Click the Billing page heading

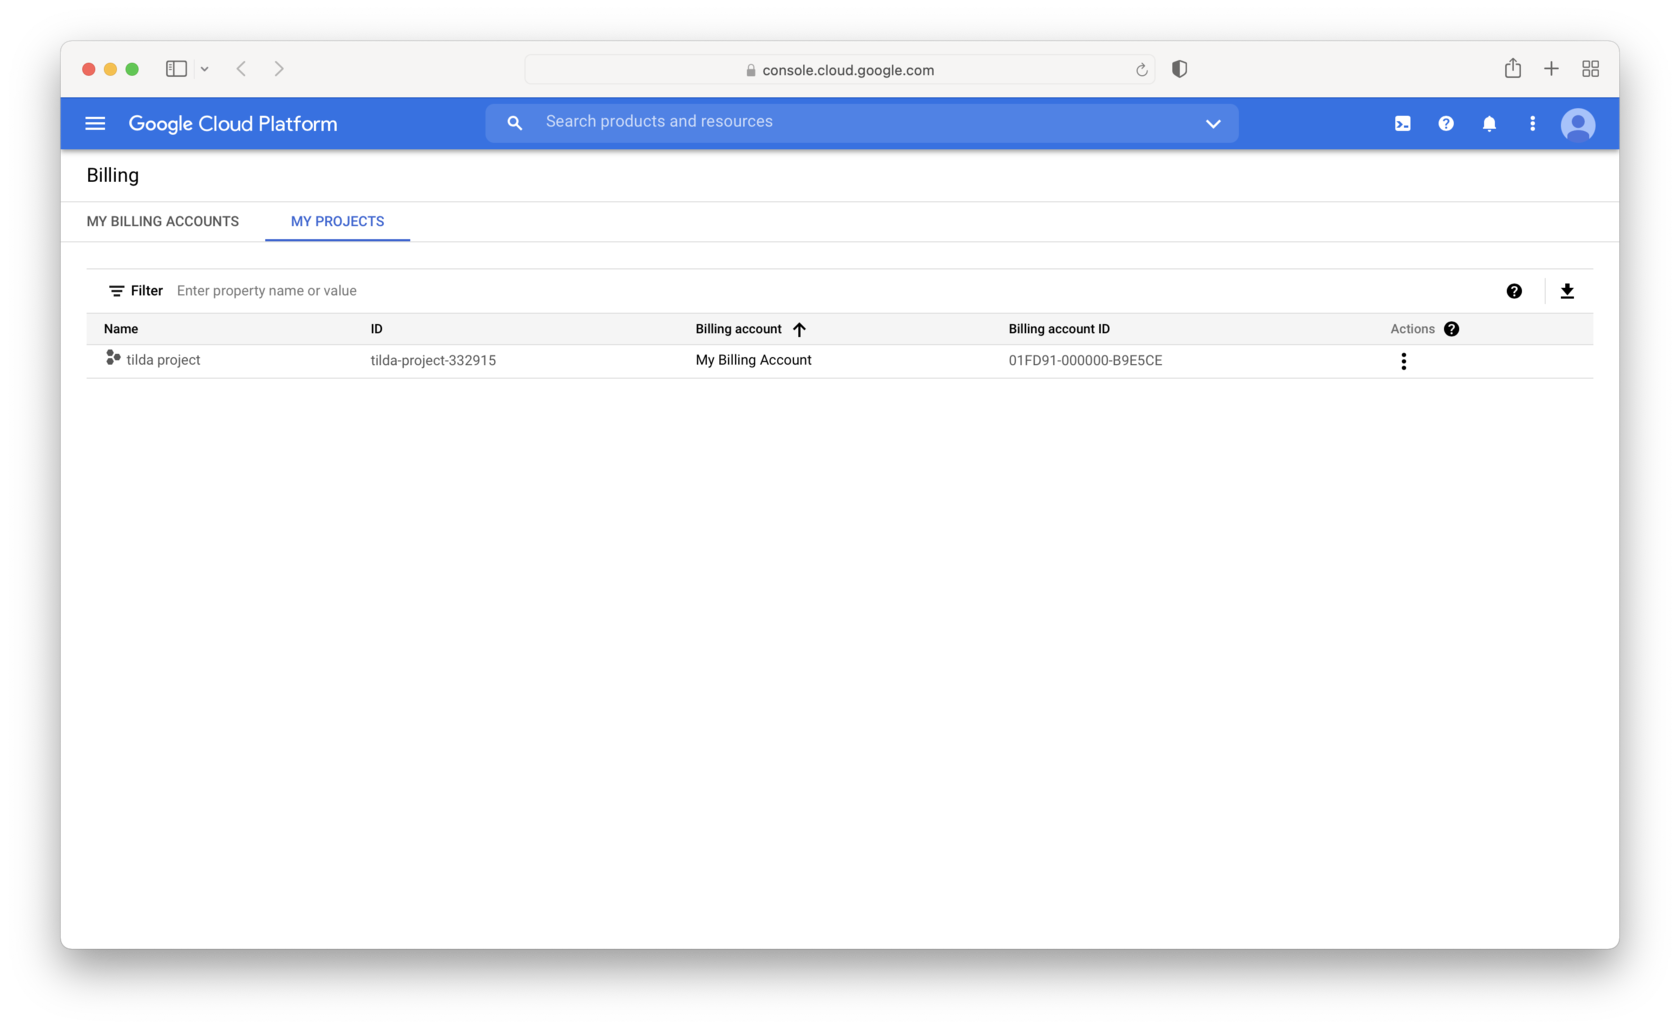tap(113, 175)
